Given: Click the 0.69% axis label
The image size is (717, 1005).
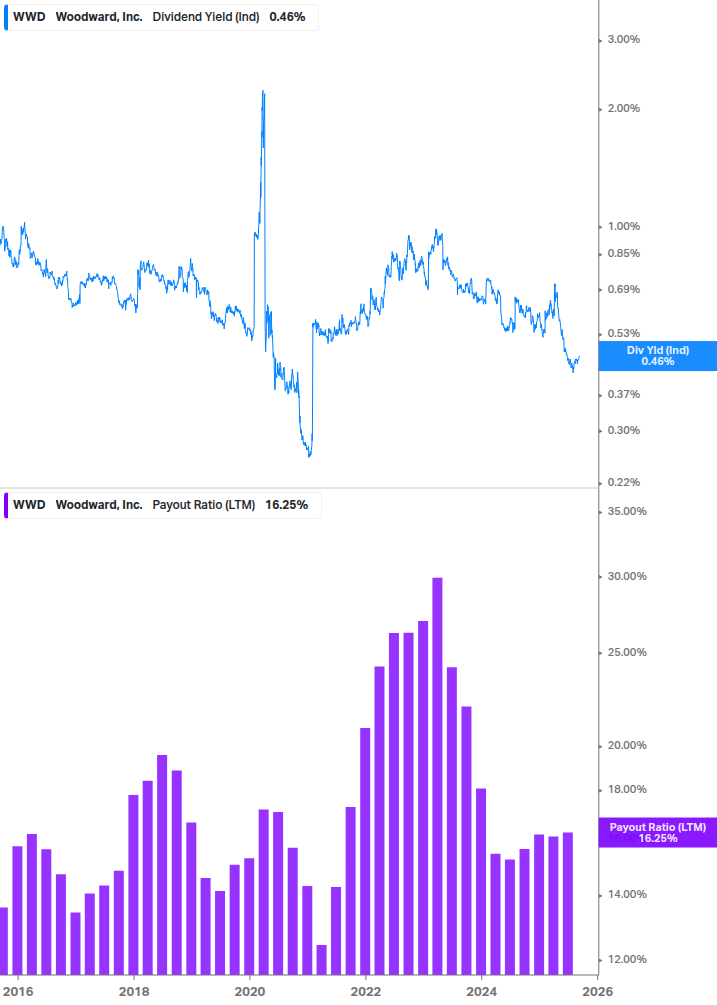Looking at the screenshot, I should [623, 289].
